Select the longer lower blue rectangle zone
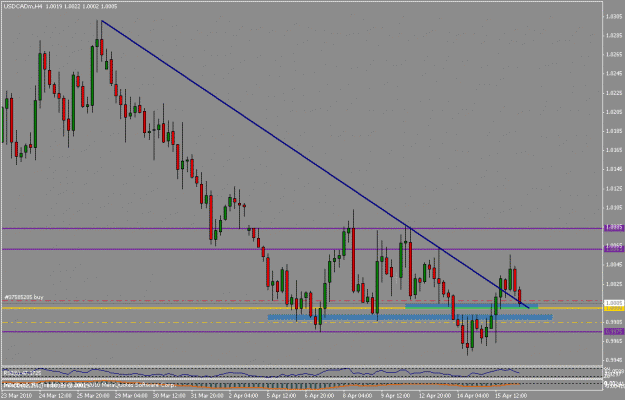The width and height of the screenshot is (625, 400). [x=410, y=317]
